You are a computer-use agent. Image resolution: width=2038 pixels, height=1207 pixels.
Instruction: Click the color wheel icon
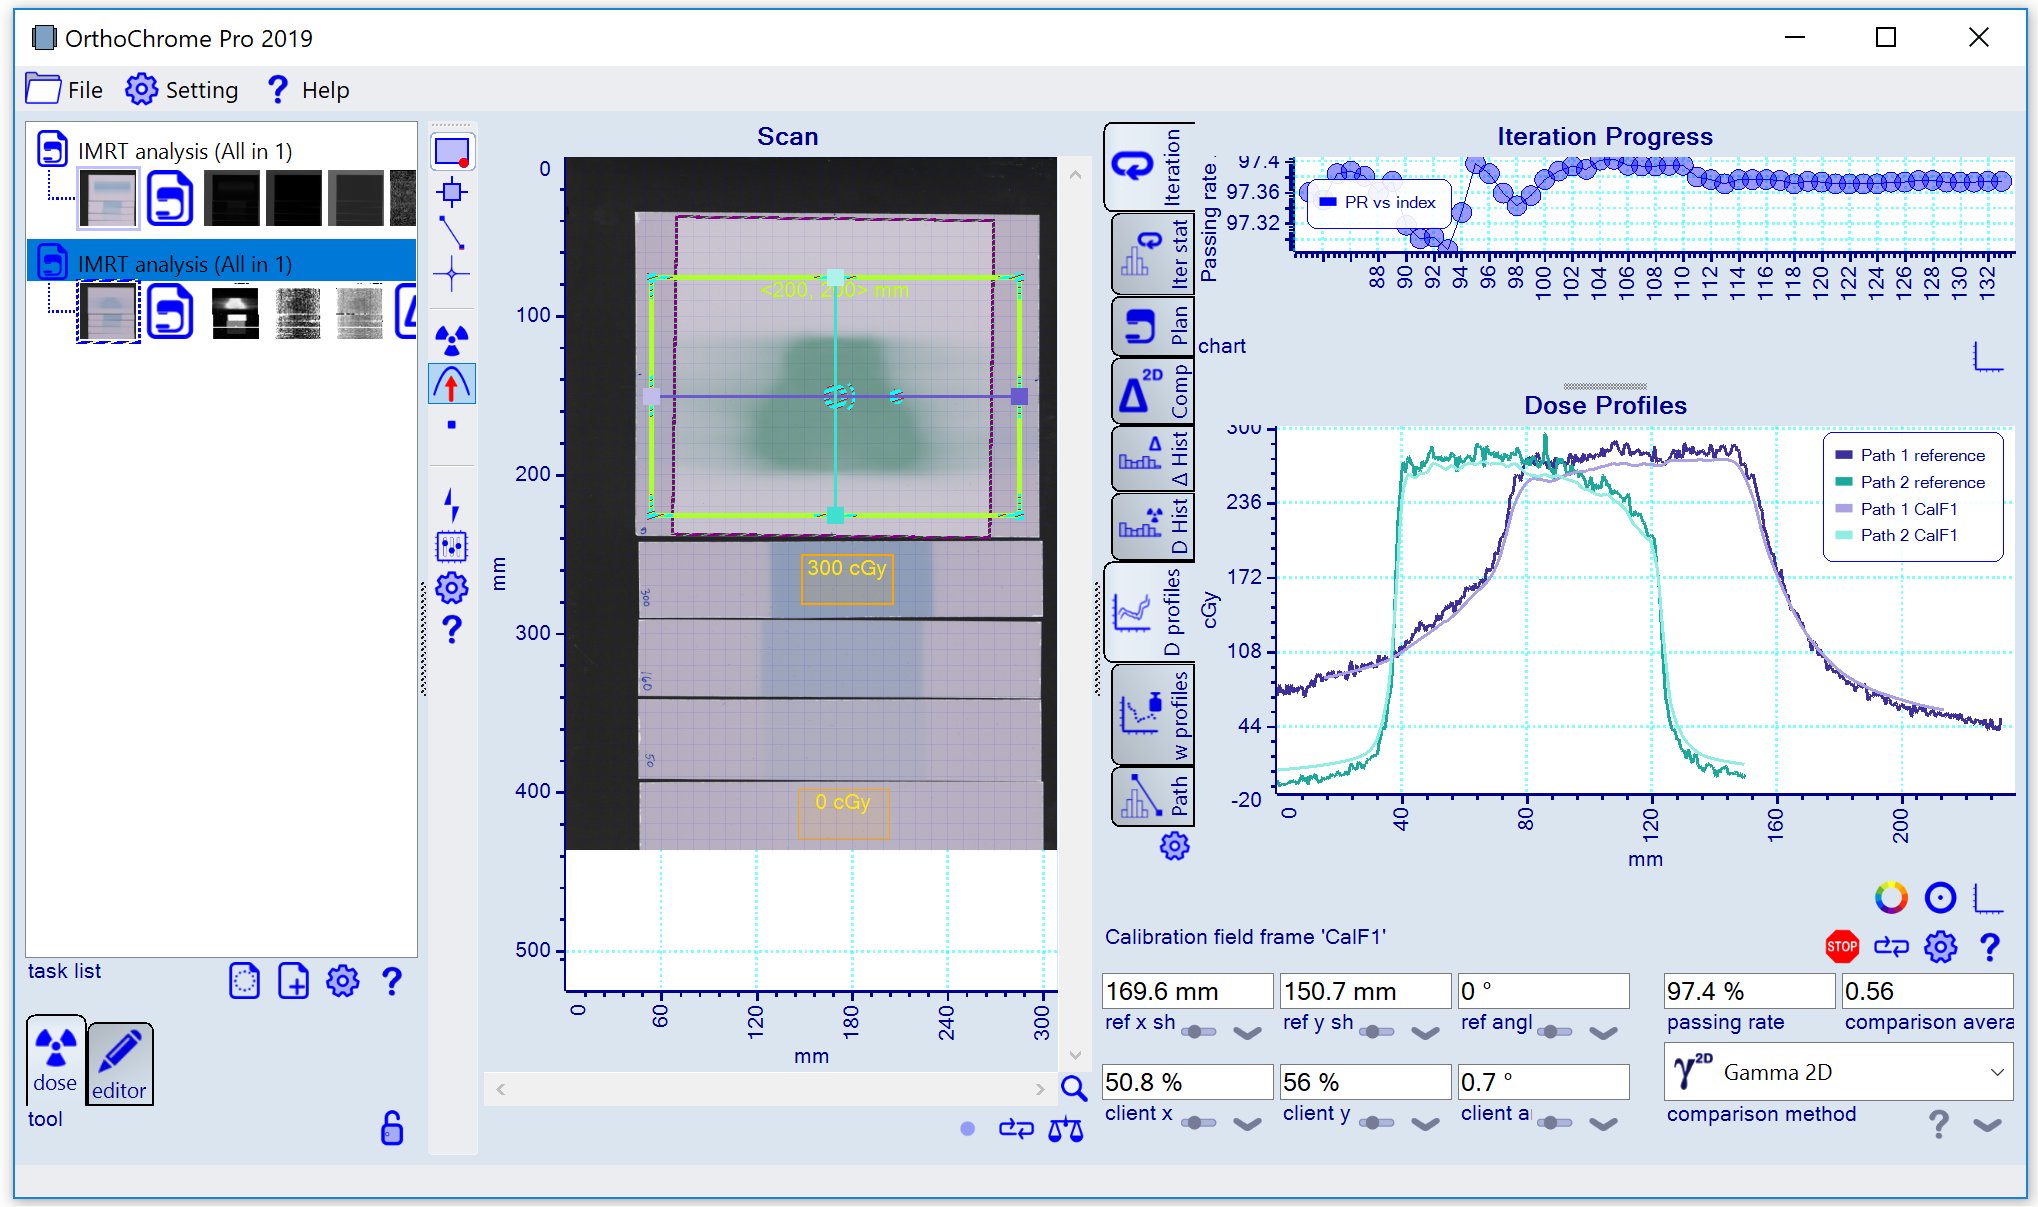[x=1890, y=897]
